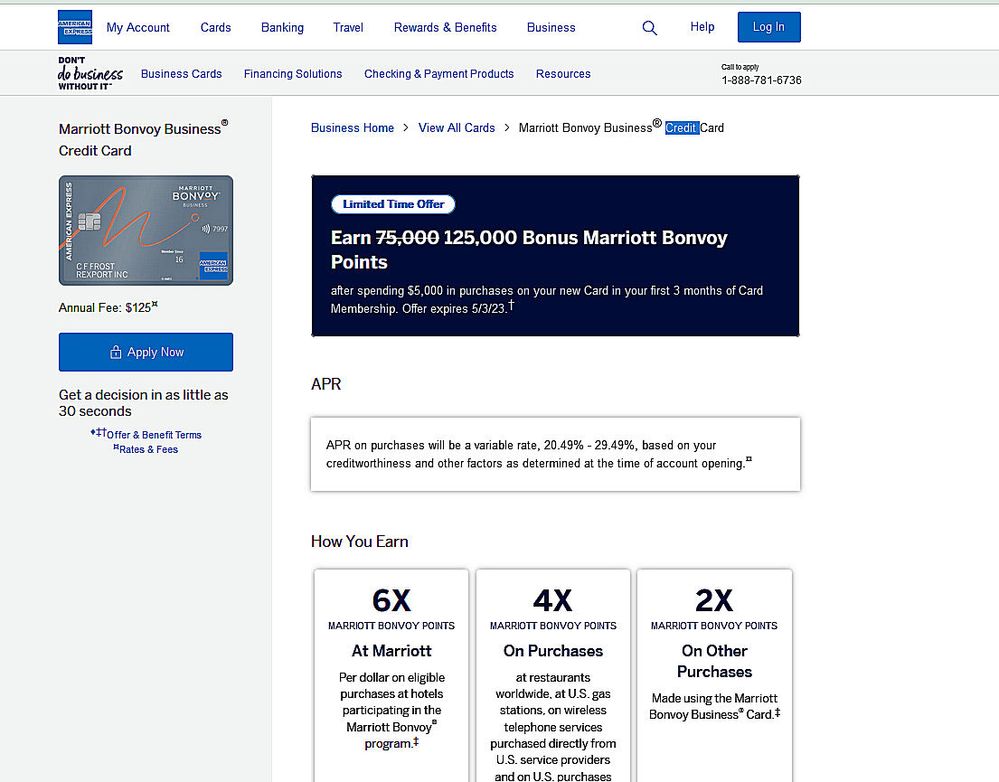The height and width of the screenshot is (782, 999).
Task: Open the Business menu
Action: pos(551,27)
